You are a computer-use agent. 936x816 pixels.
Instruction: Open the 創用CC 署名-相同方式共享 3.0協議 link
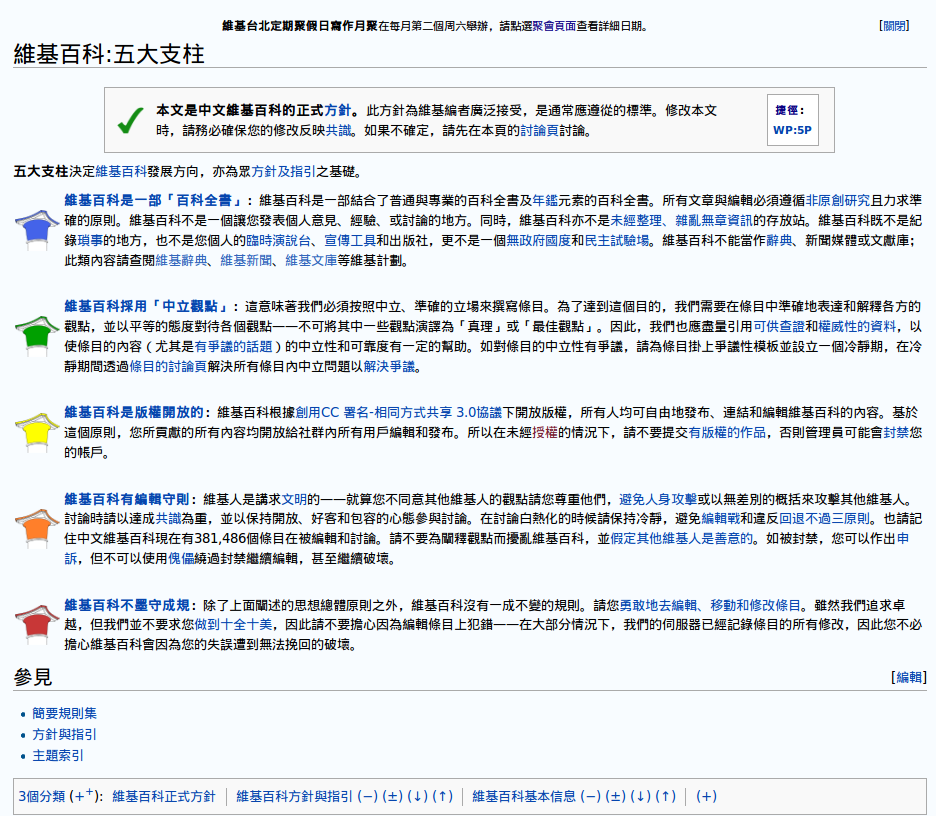(399, 412)
